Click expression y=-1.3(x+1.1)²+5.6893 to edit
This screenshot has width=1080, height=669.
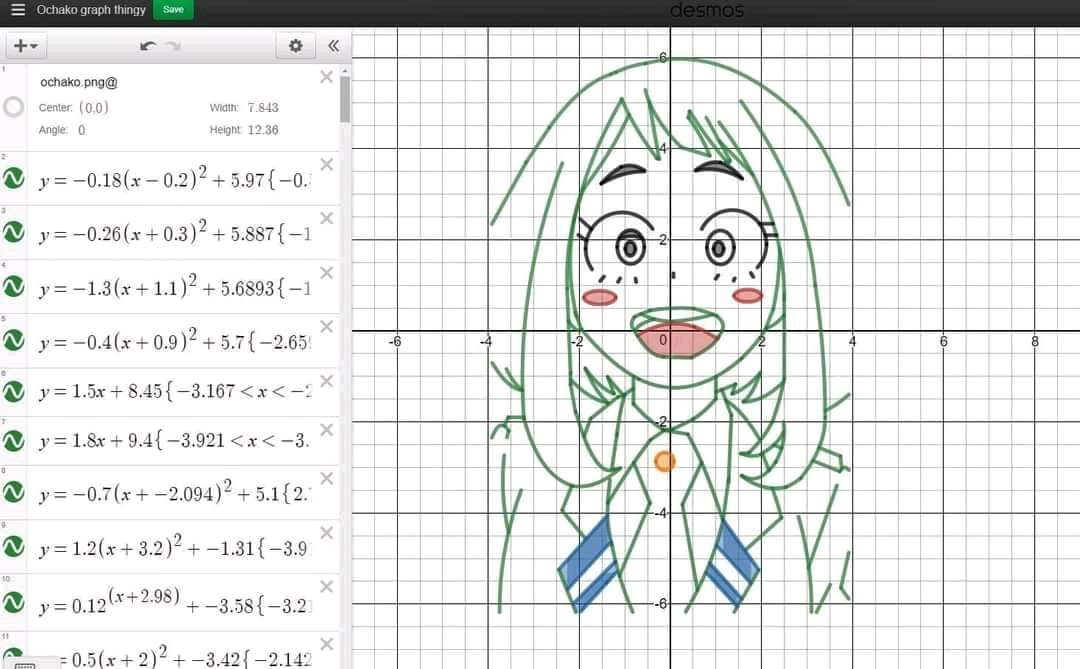click(x=175, y=287)
